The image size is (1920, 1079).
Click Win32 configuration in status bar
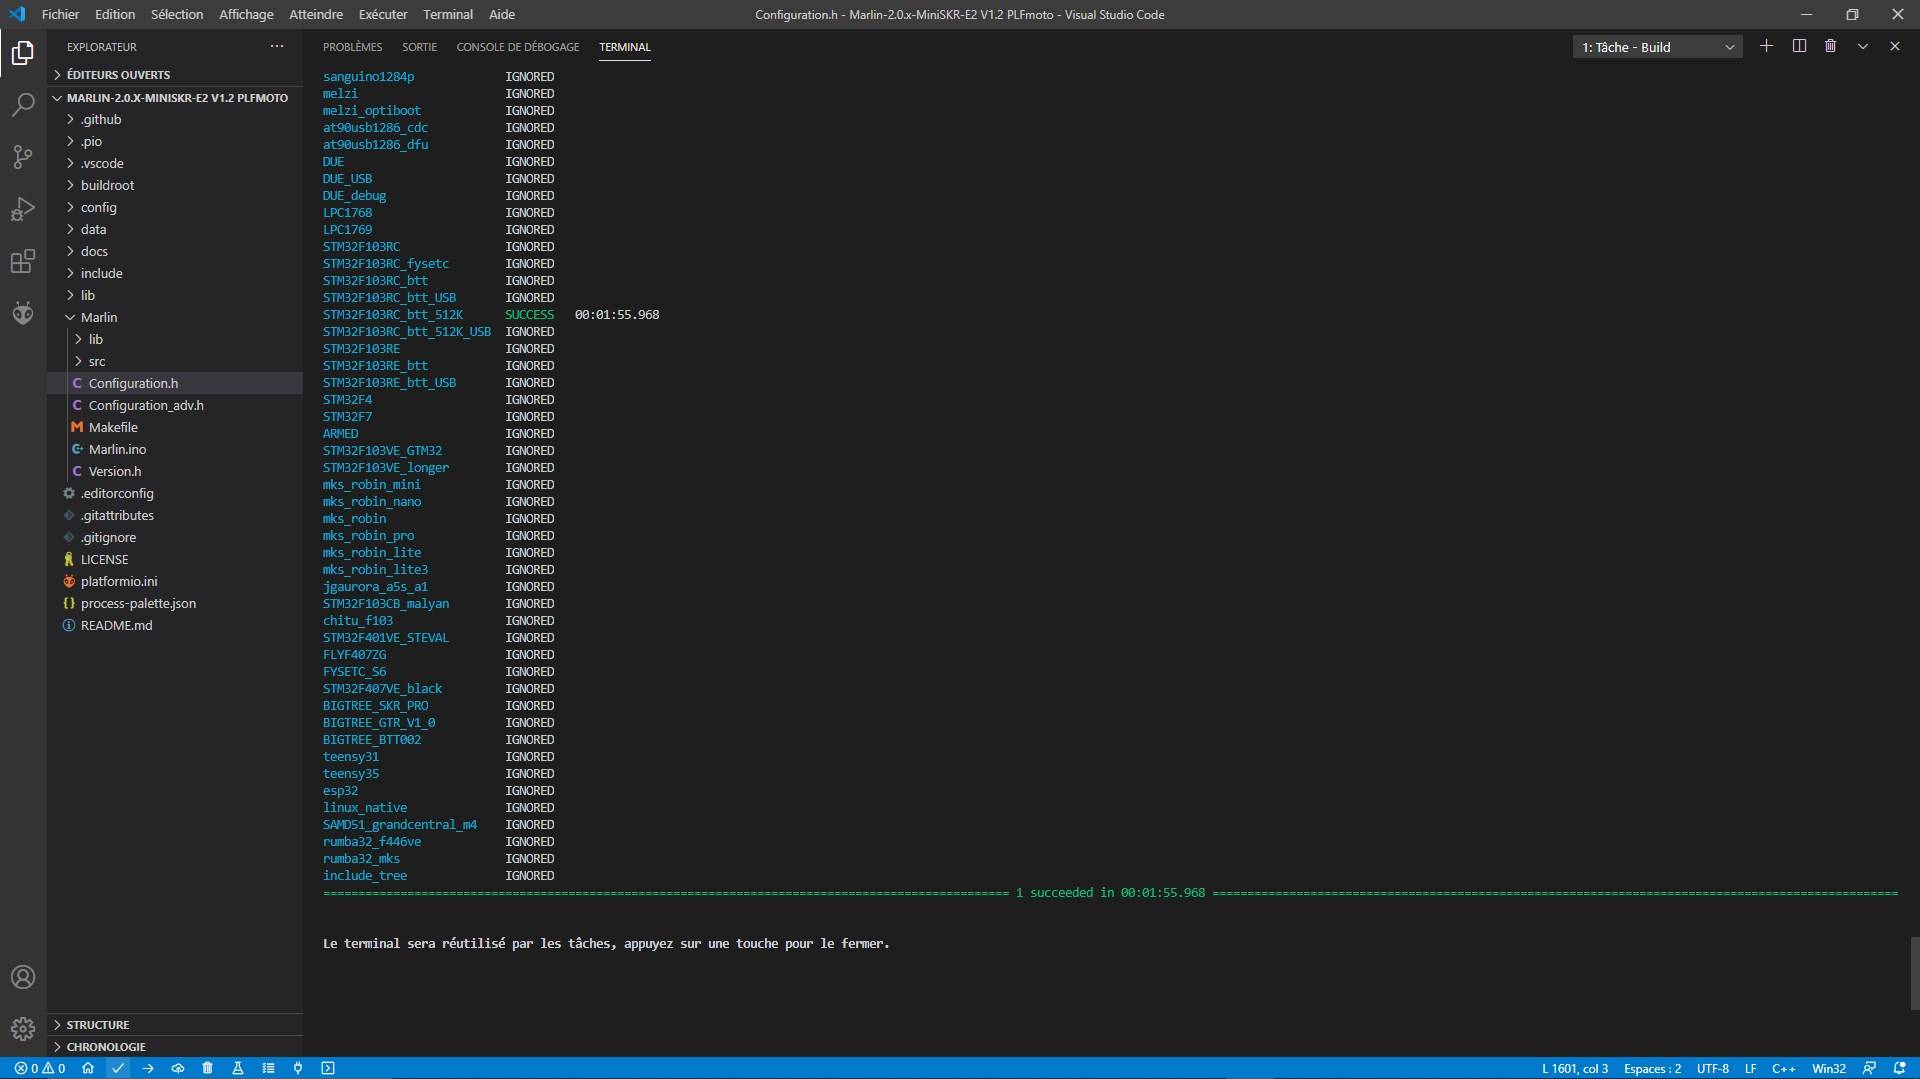tap(1829, 1068)
